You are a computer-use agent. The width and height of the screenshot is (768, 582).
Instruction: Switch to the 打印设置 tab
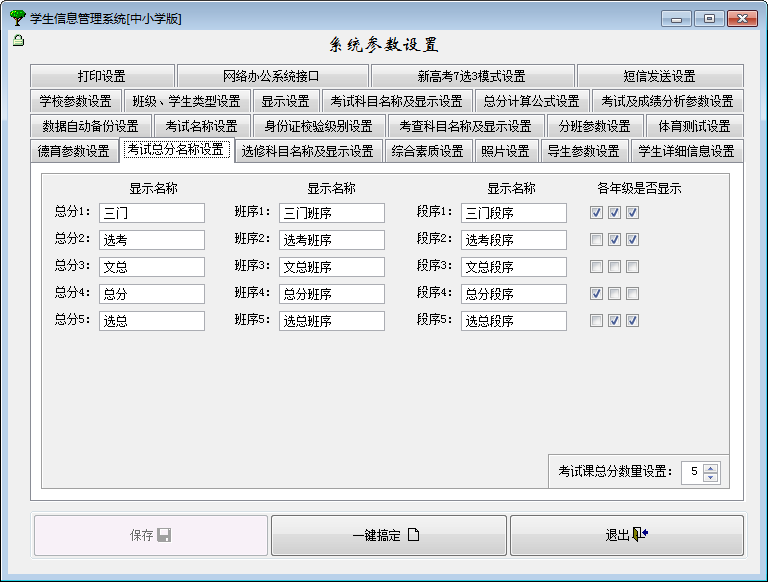[x=102, y=76]
